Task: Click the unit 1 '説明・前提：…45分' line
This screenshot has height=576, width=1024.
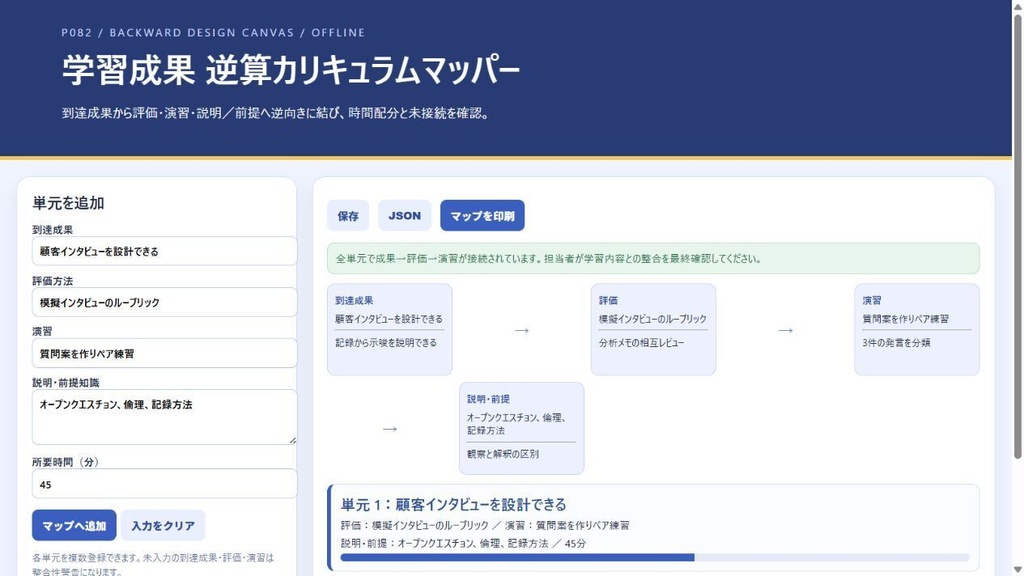Action: (463, 543)
